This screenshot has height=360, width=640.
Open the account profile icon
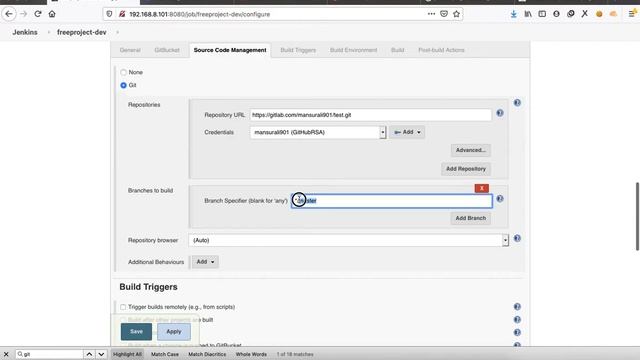click(x=556, y=14)
